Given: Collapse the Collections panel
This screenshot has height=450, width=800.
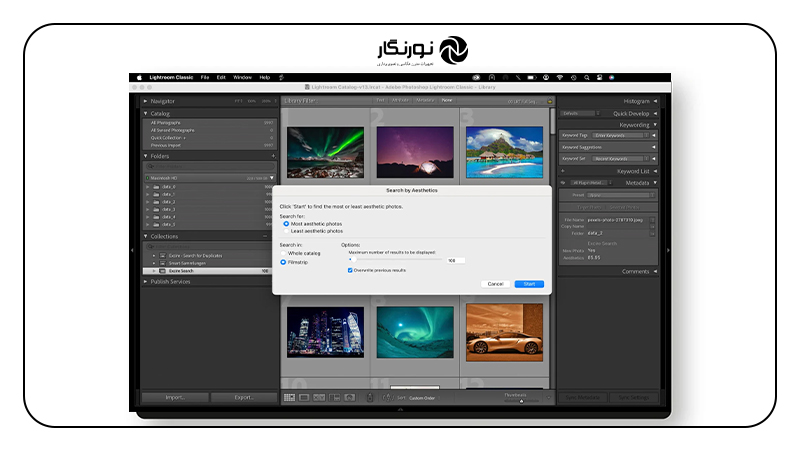Looking at the screenshot, I should [x=146, y=236].
